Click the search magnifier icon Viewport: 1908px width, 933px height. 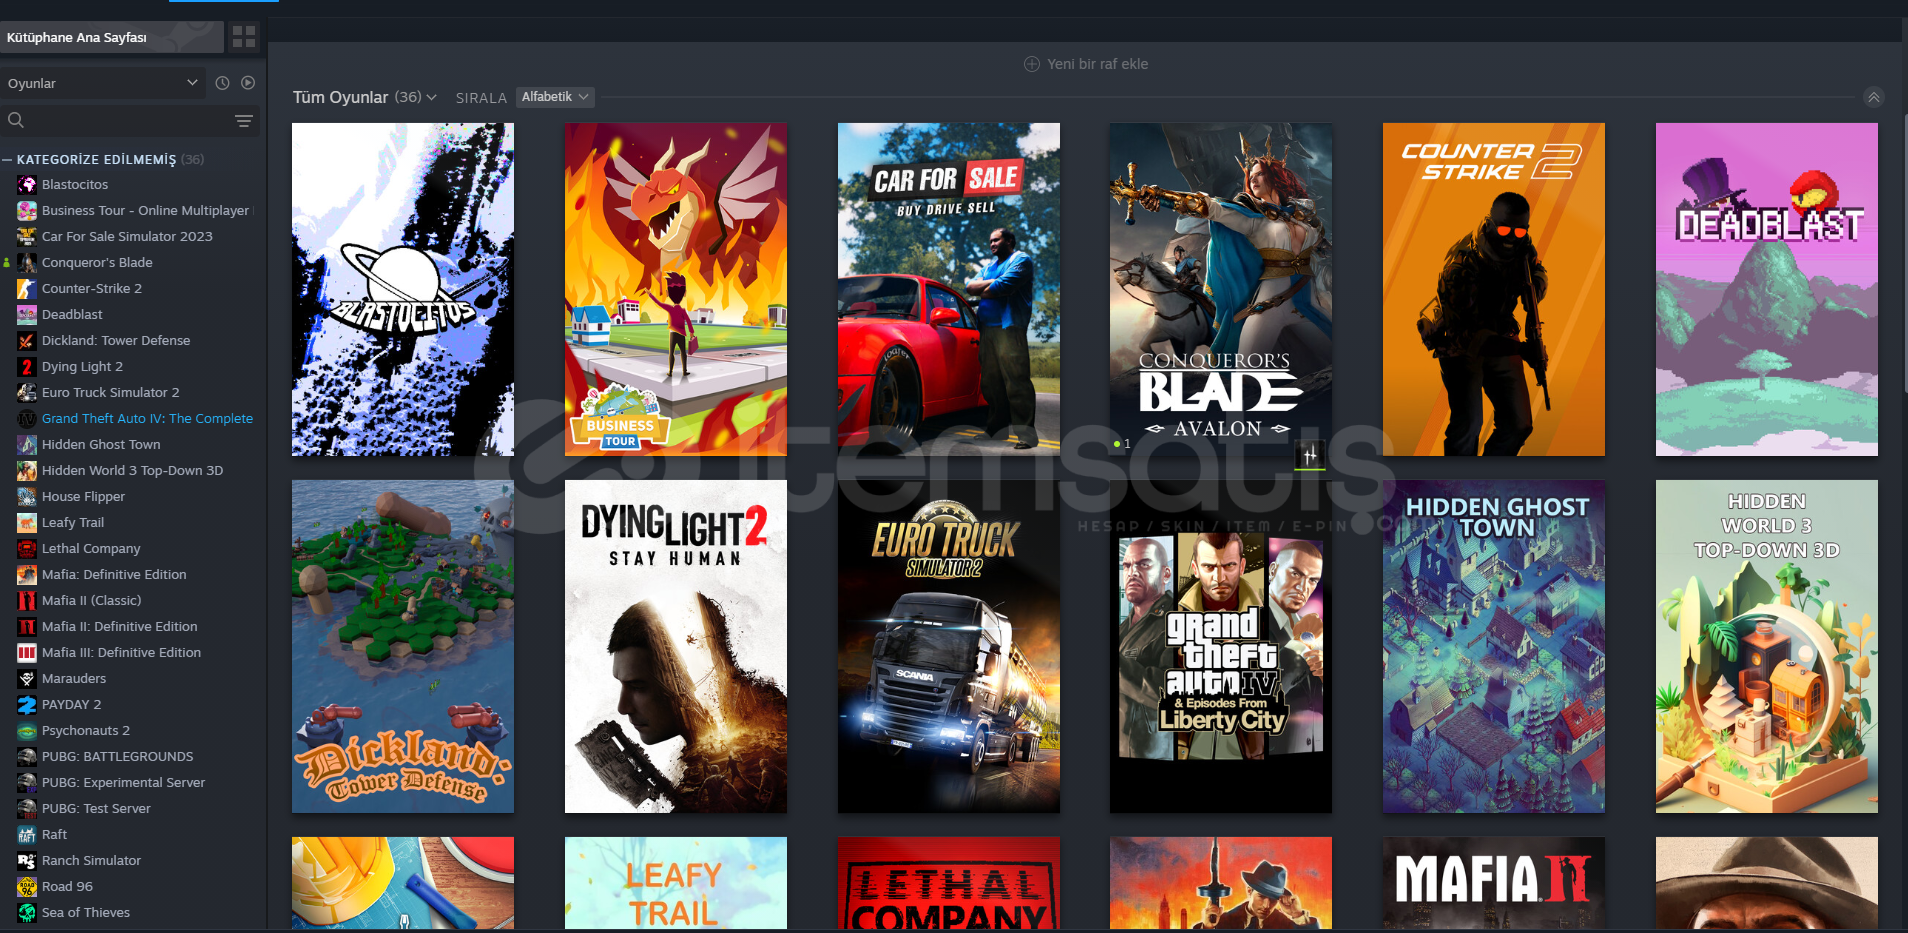point(16,120)
